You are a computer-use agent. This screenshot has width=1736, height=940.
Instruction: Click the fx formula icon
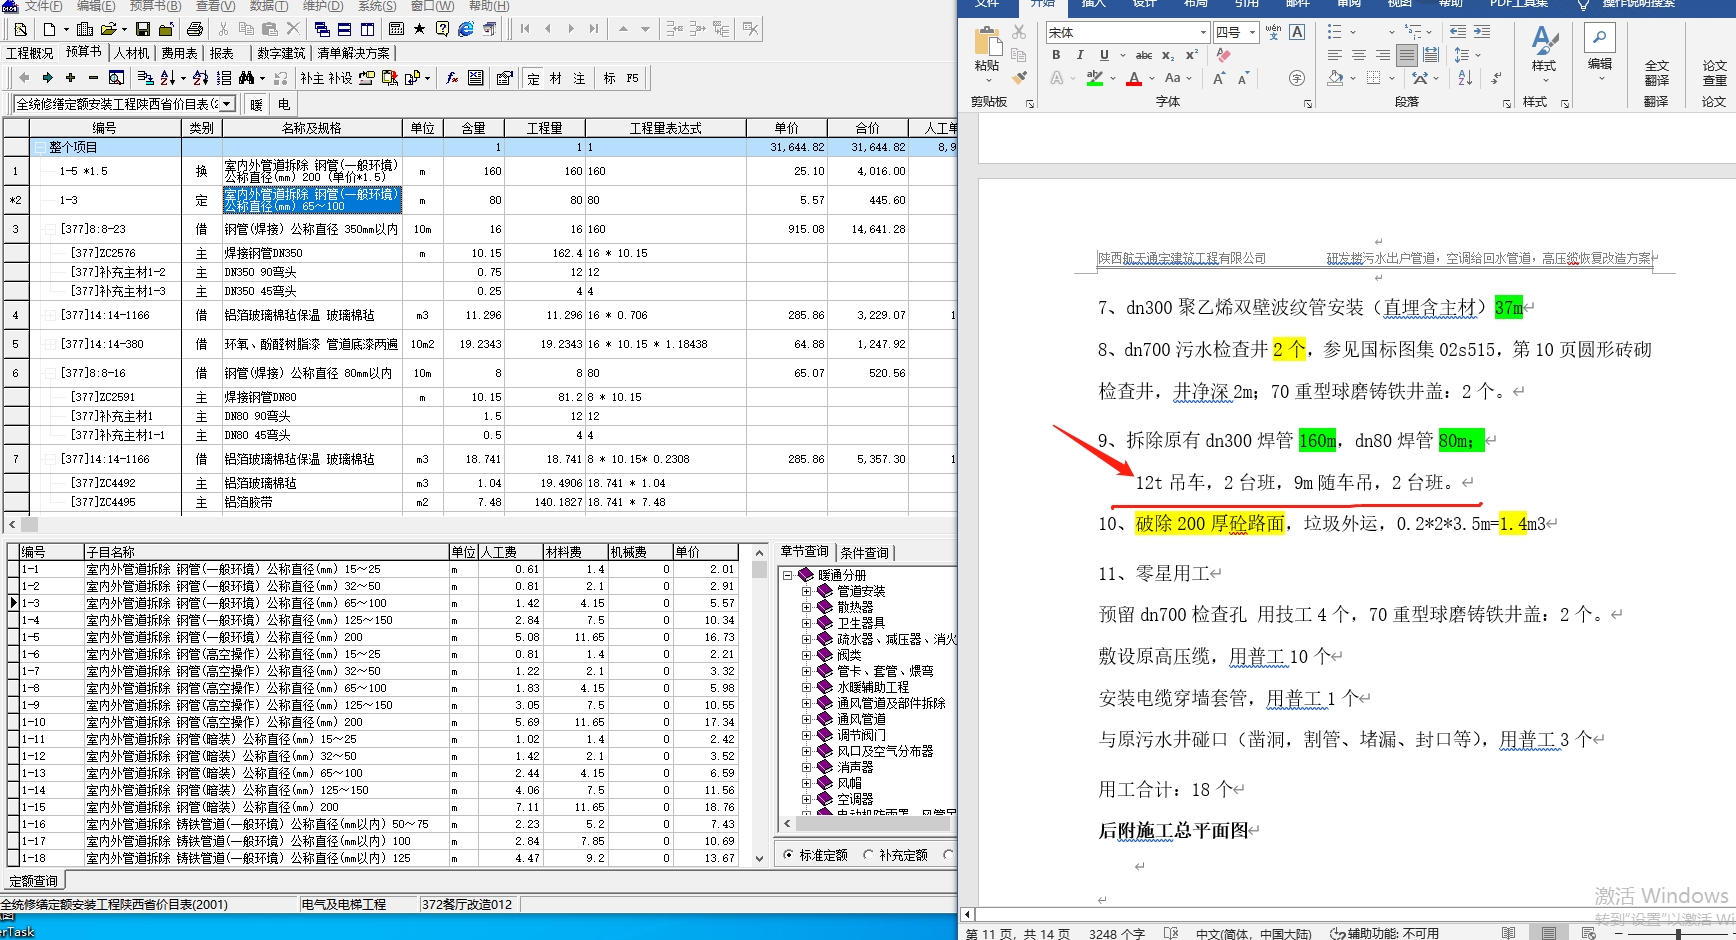tap(452, 77)
